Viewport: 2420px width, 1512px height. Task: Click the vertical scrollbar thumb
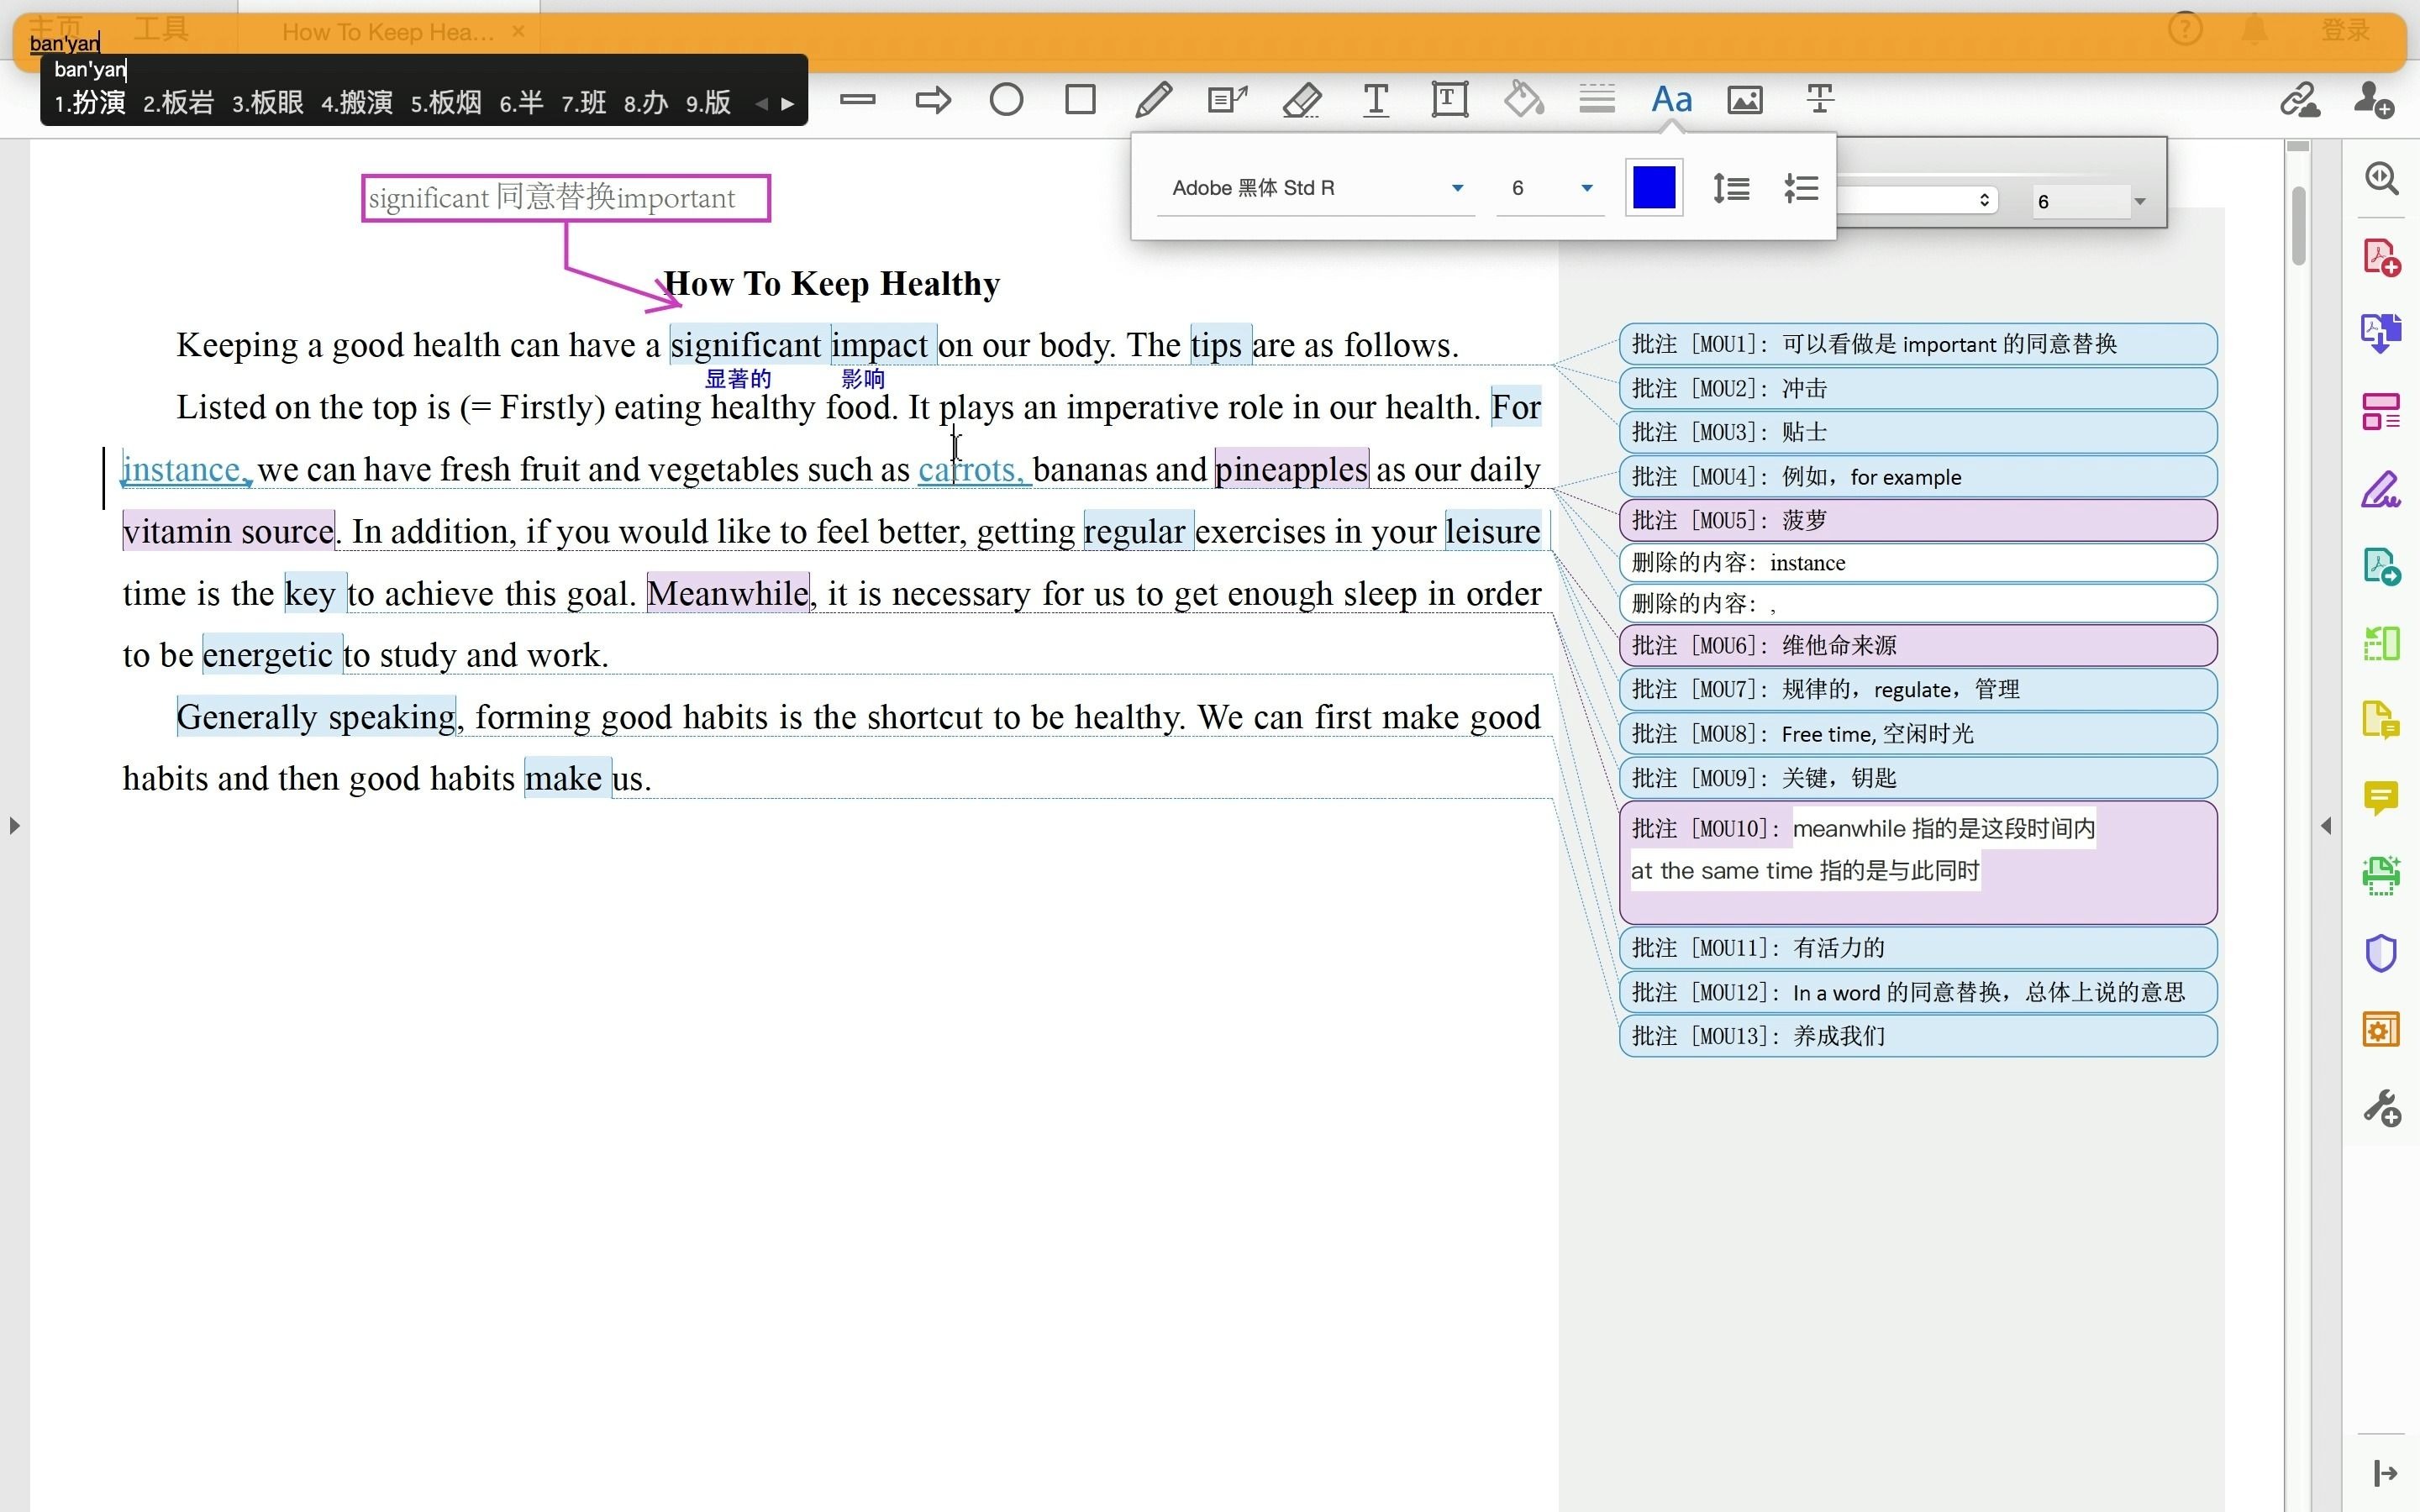pyautogui.click(x=2298, y=226)
